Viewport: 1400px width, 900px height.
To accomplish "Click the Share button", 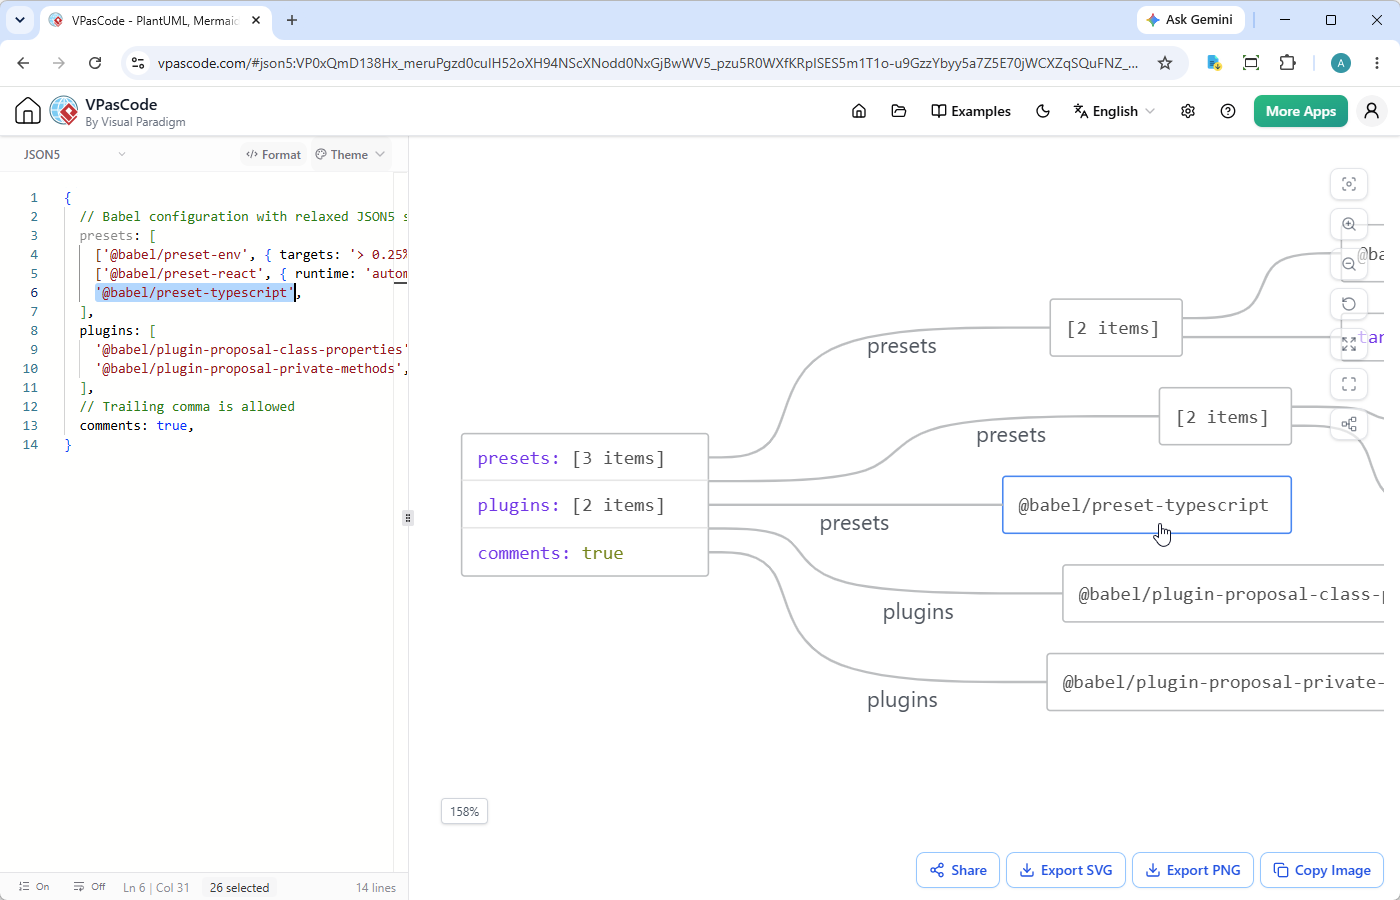I will point(958,870).
